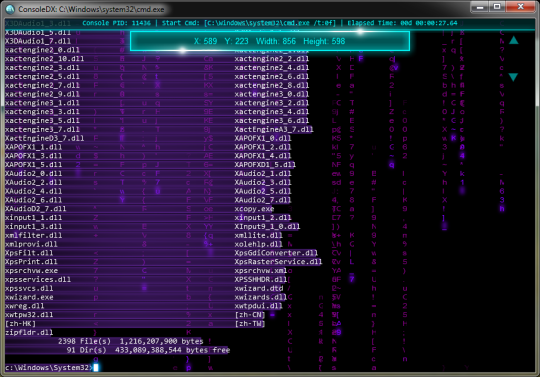Click file name XpsGdiConverter.dll
This screenshot has height=377, width=540.
pyautogui.click(x=276, y=253)
